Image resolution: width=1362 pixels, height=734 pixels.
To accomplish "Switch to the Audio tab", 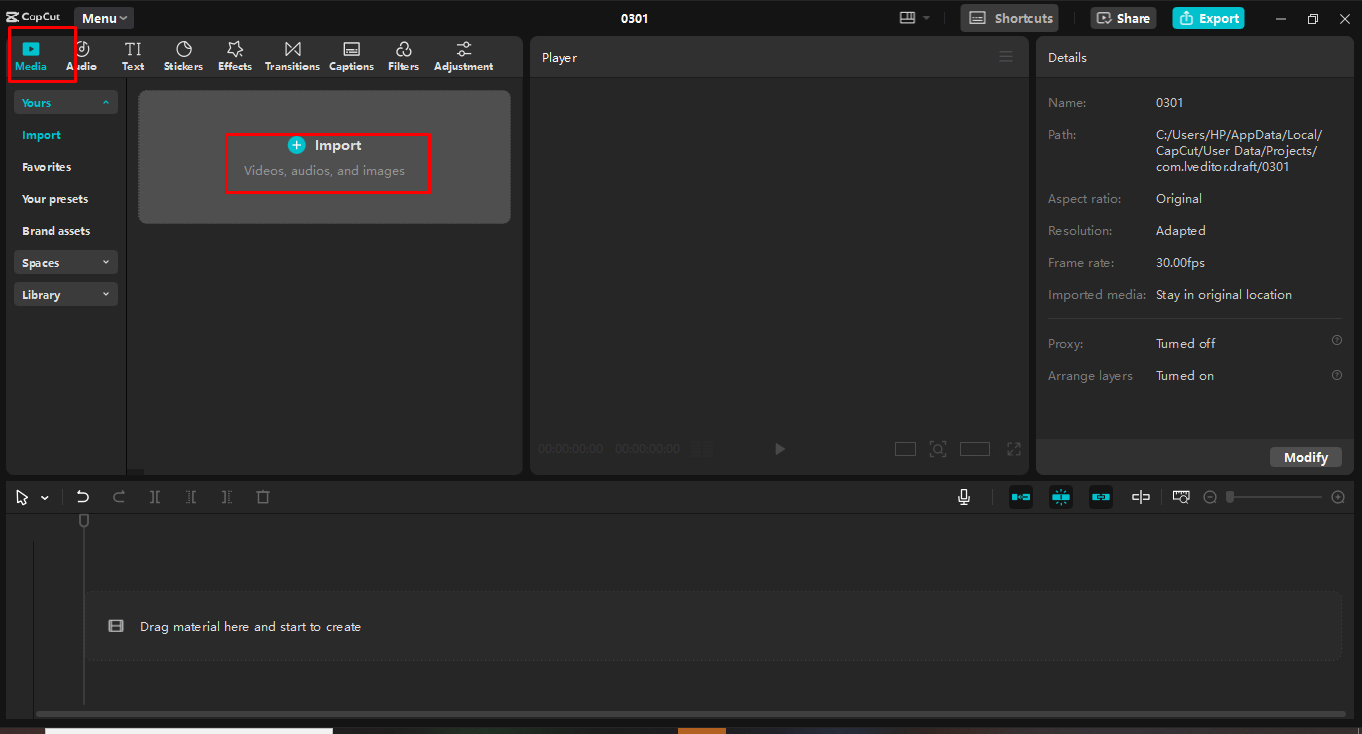I will click(x=82, y=56).
